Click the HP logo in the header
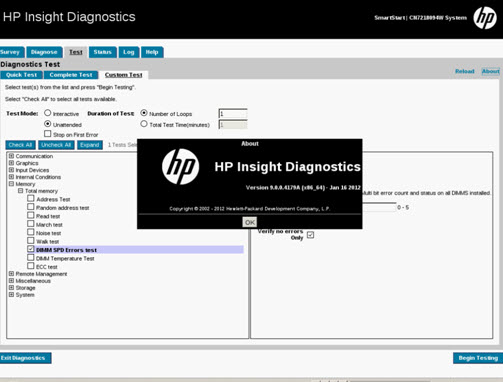Viewport: 503px width, 382px height. pyautogui.click(x=485, y=18)
